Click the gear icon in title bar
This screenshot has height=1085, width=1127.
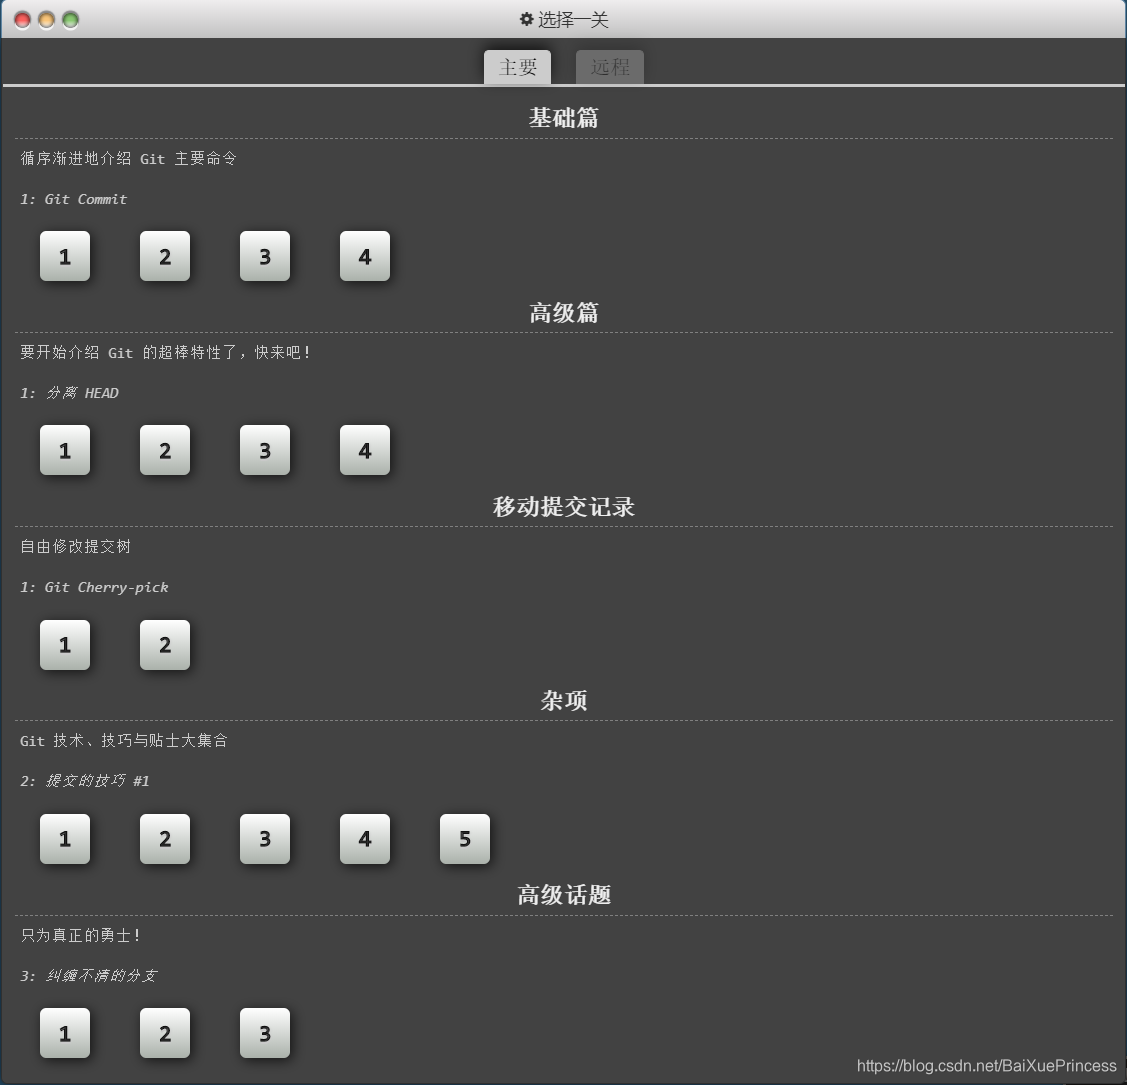pyautogui.click(x=526, y=19)
